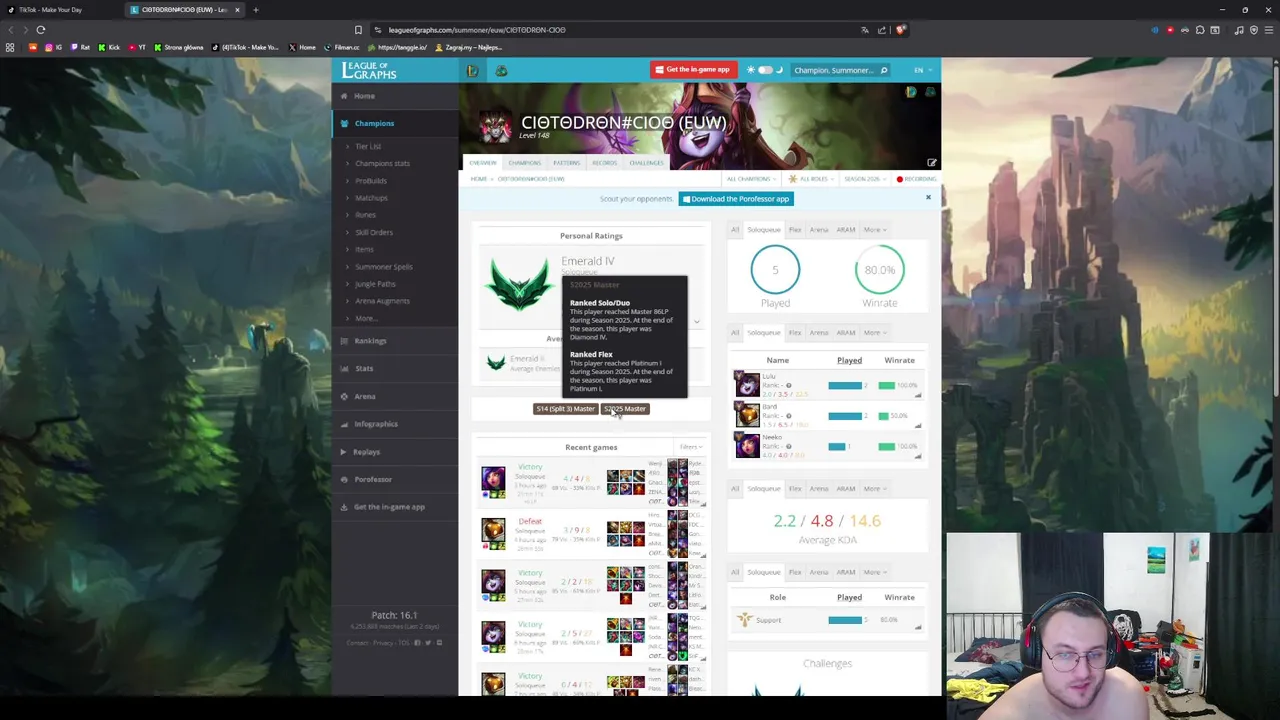Click the Download the Porofessor app button
1280x720 pixels.
[736, 199]
